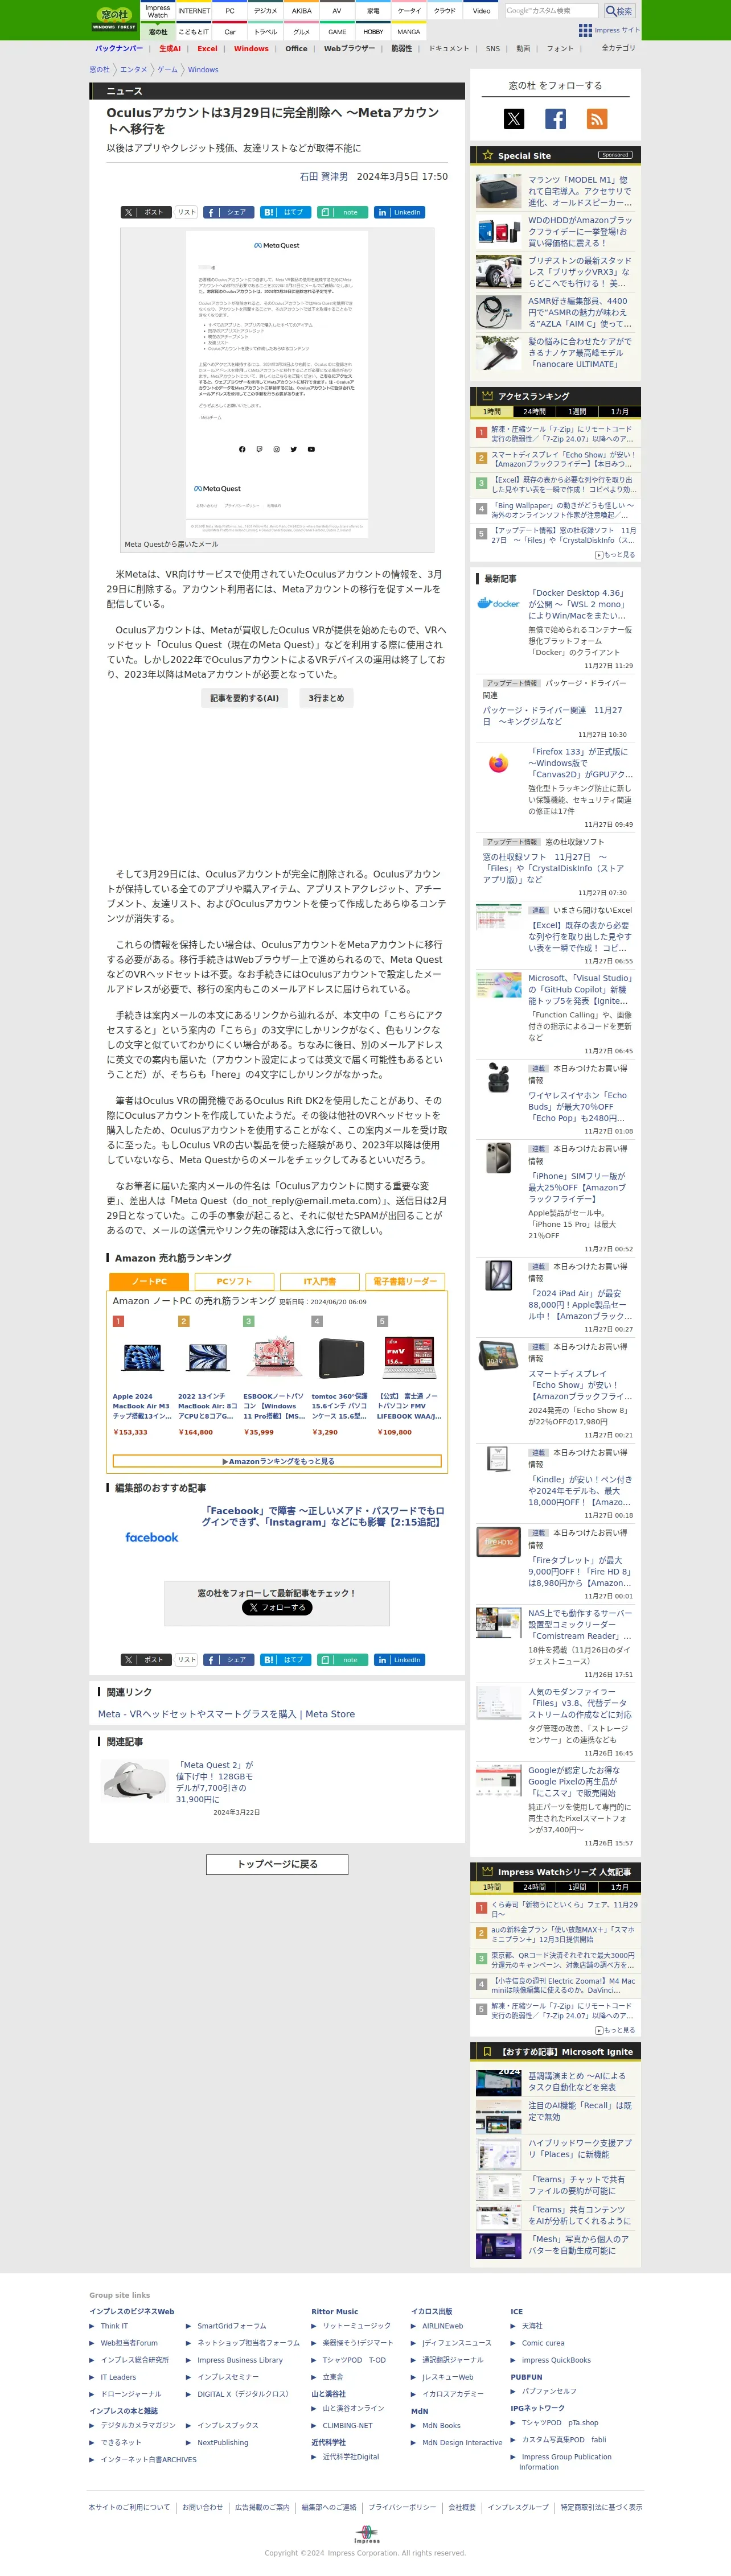Open the GAME site in top navigation

coord(337,31)
